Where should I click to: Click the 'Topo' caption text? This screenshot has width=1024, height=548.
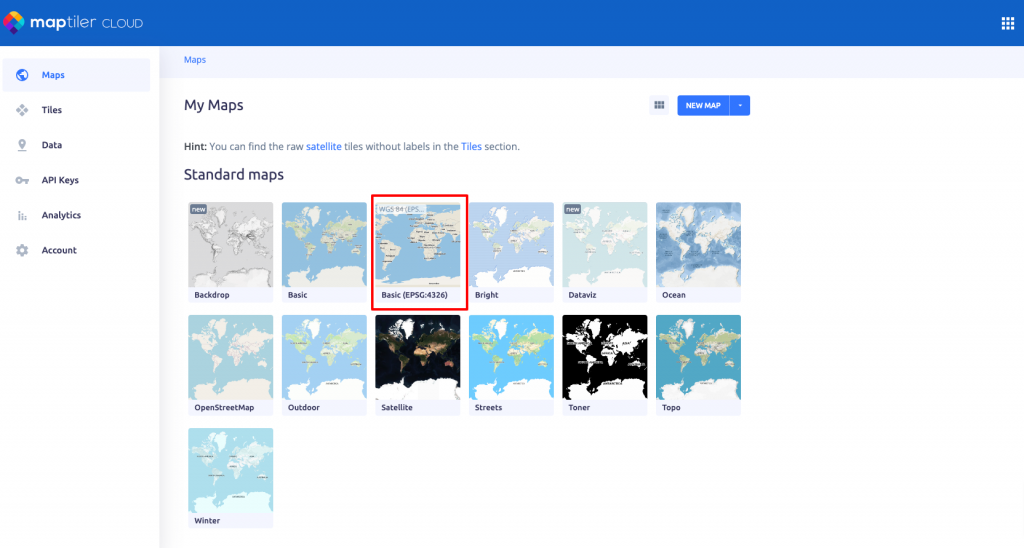[x=671, y=408]
